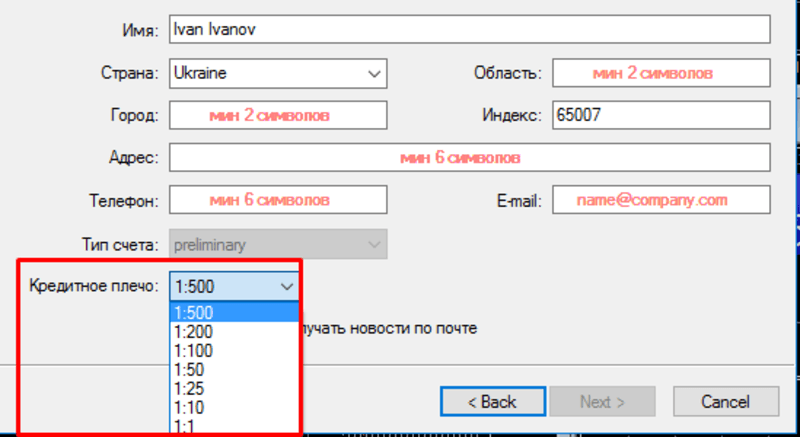Viewport: 800px width, 437px height.
Task: Select 1:1 leverage option
Action: pyautogui.click(x=234, y=426)
